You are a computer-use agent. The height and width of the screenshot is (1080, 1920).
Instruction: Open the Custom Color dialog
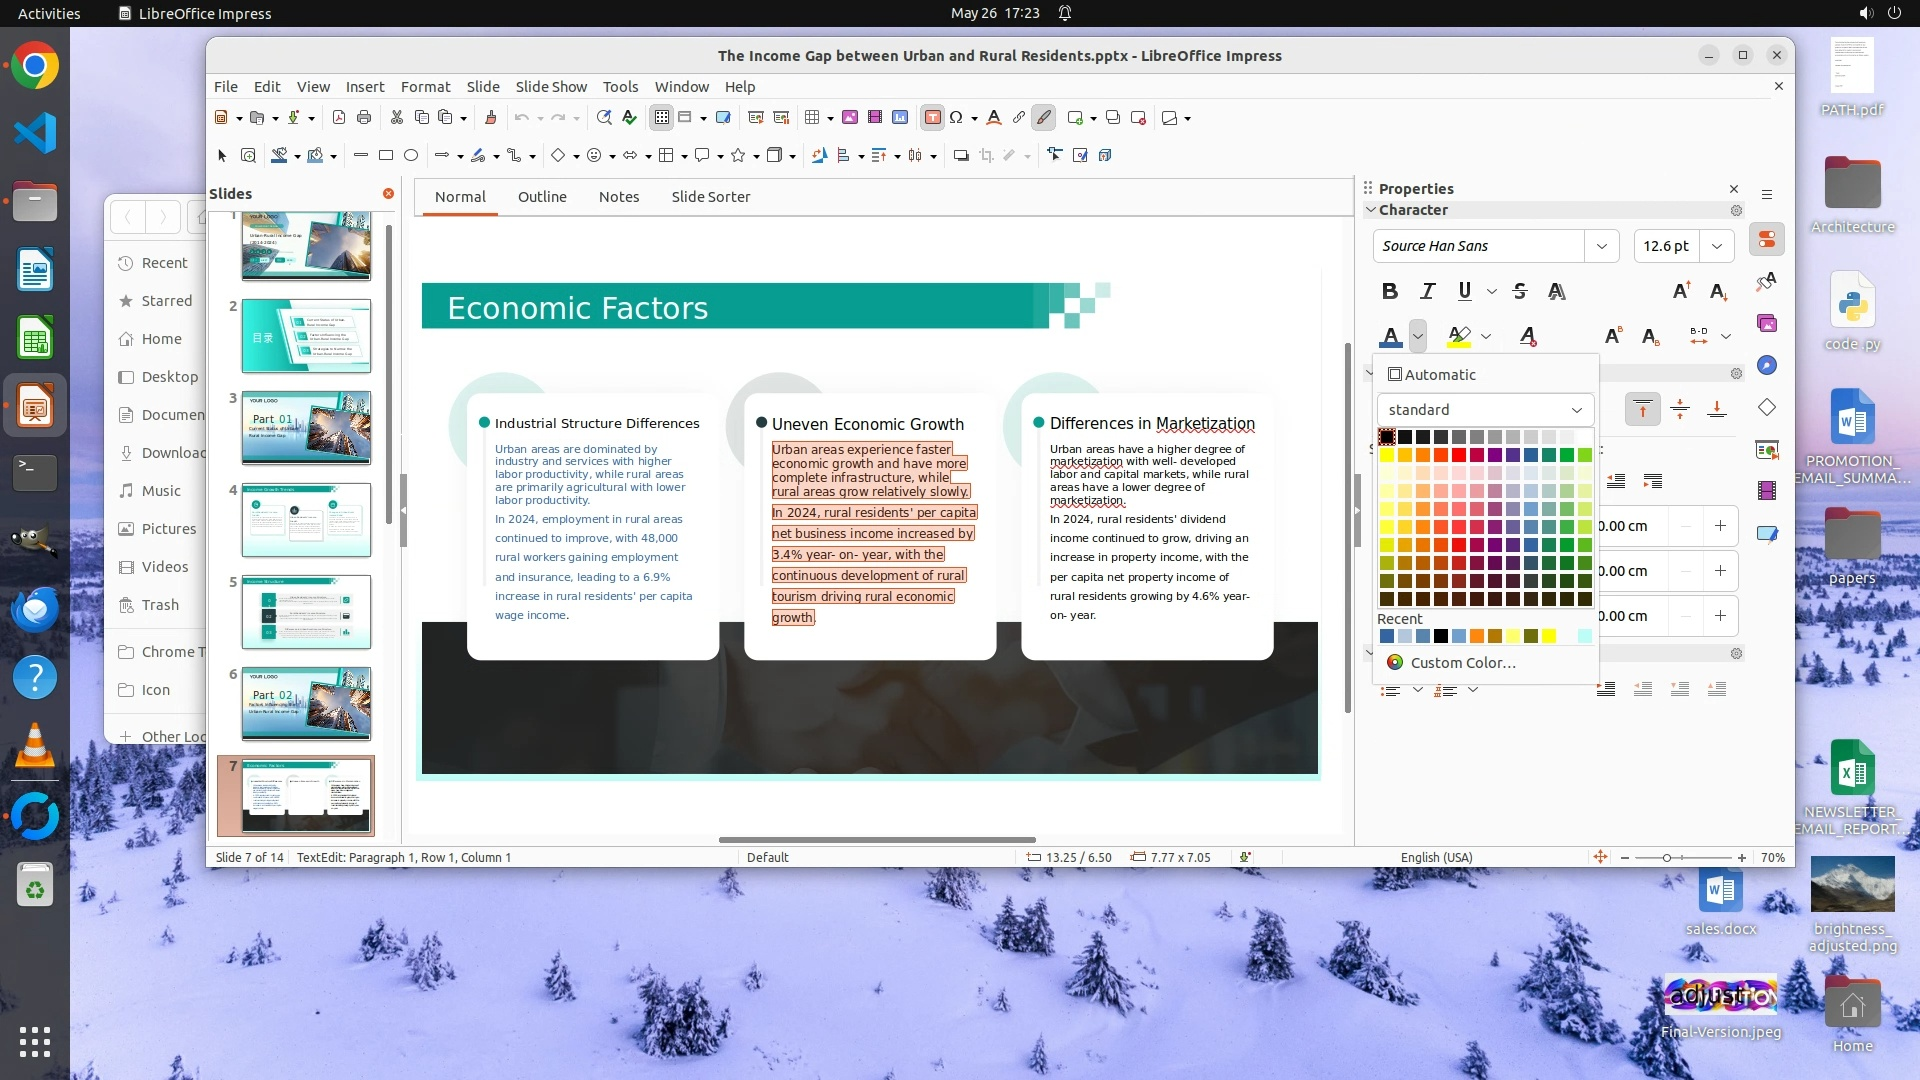[1462, 663]
